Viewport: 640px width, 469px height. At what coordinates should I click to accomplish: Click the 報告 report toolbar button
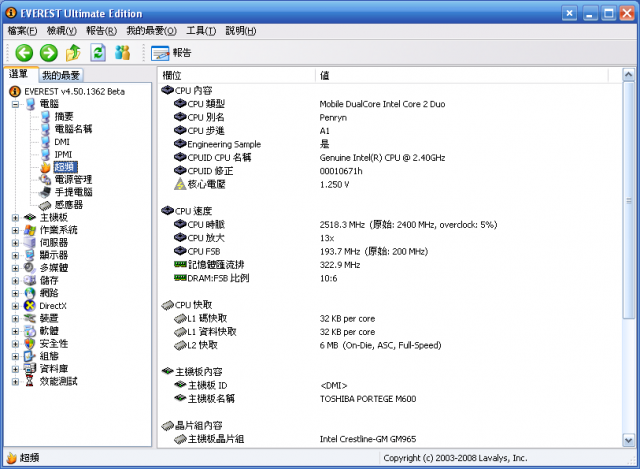tap(171, 53)
